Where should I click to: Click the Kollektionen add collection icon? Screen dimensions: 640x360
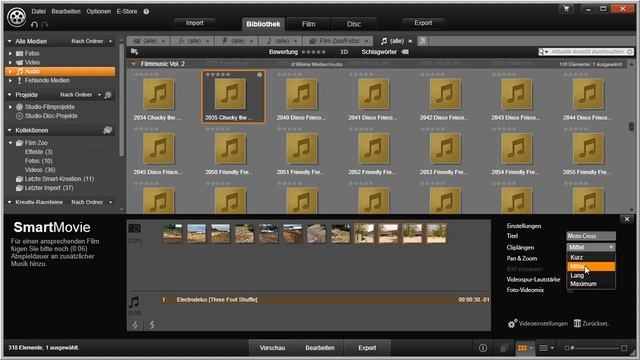[x=107, y=130]
